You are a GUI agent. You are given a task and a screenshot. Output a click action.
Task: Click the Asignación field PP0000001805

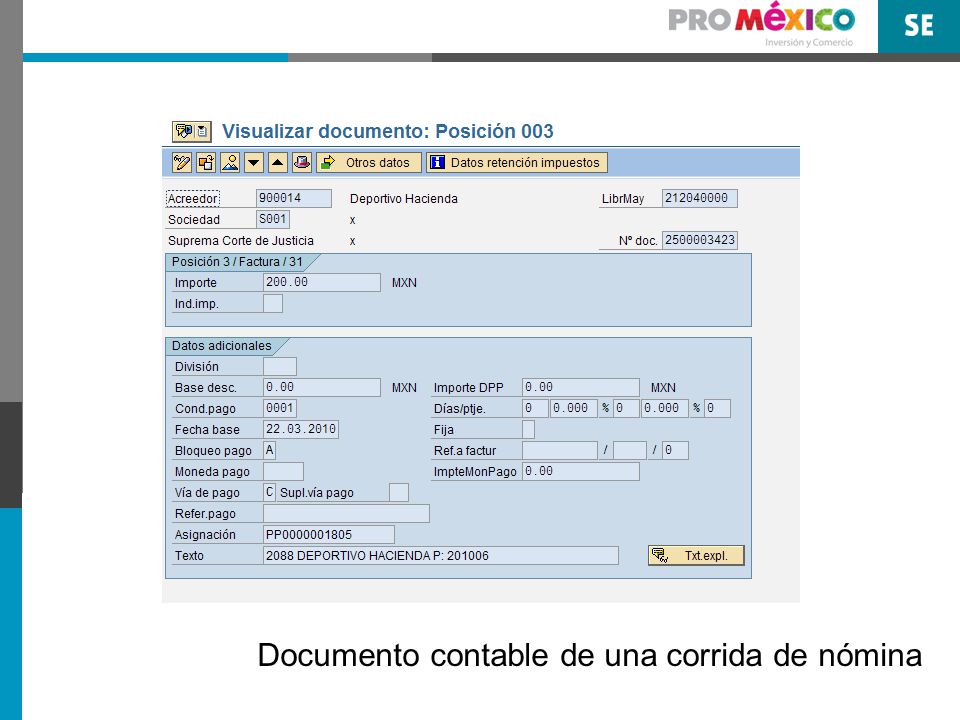[x=329, y=534]
